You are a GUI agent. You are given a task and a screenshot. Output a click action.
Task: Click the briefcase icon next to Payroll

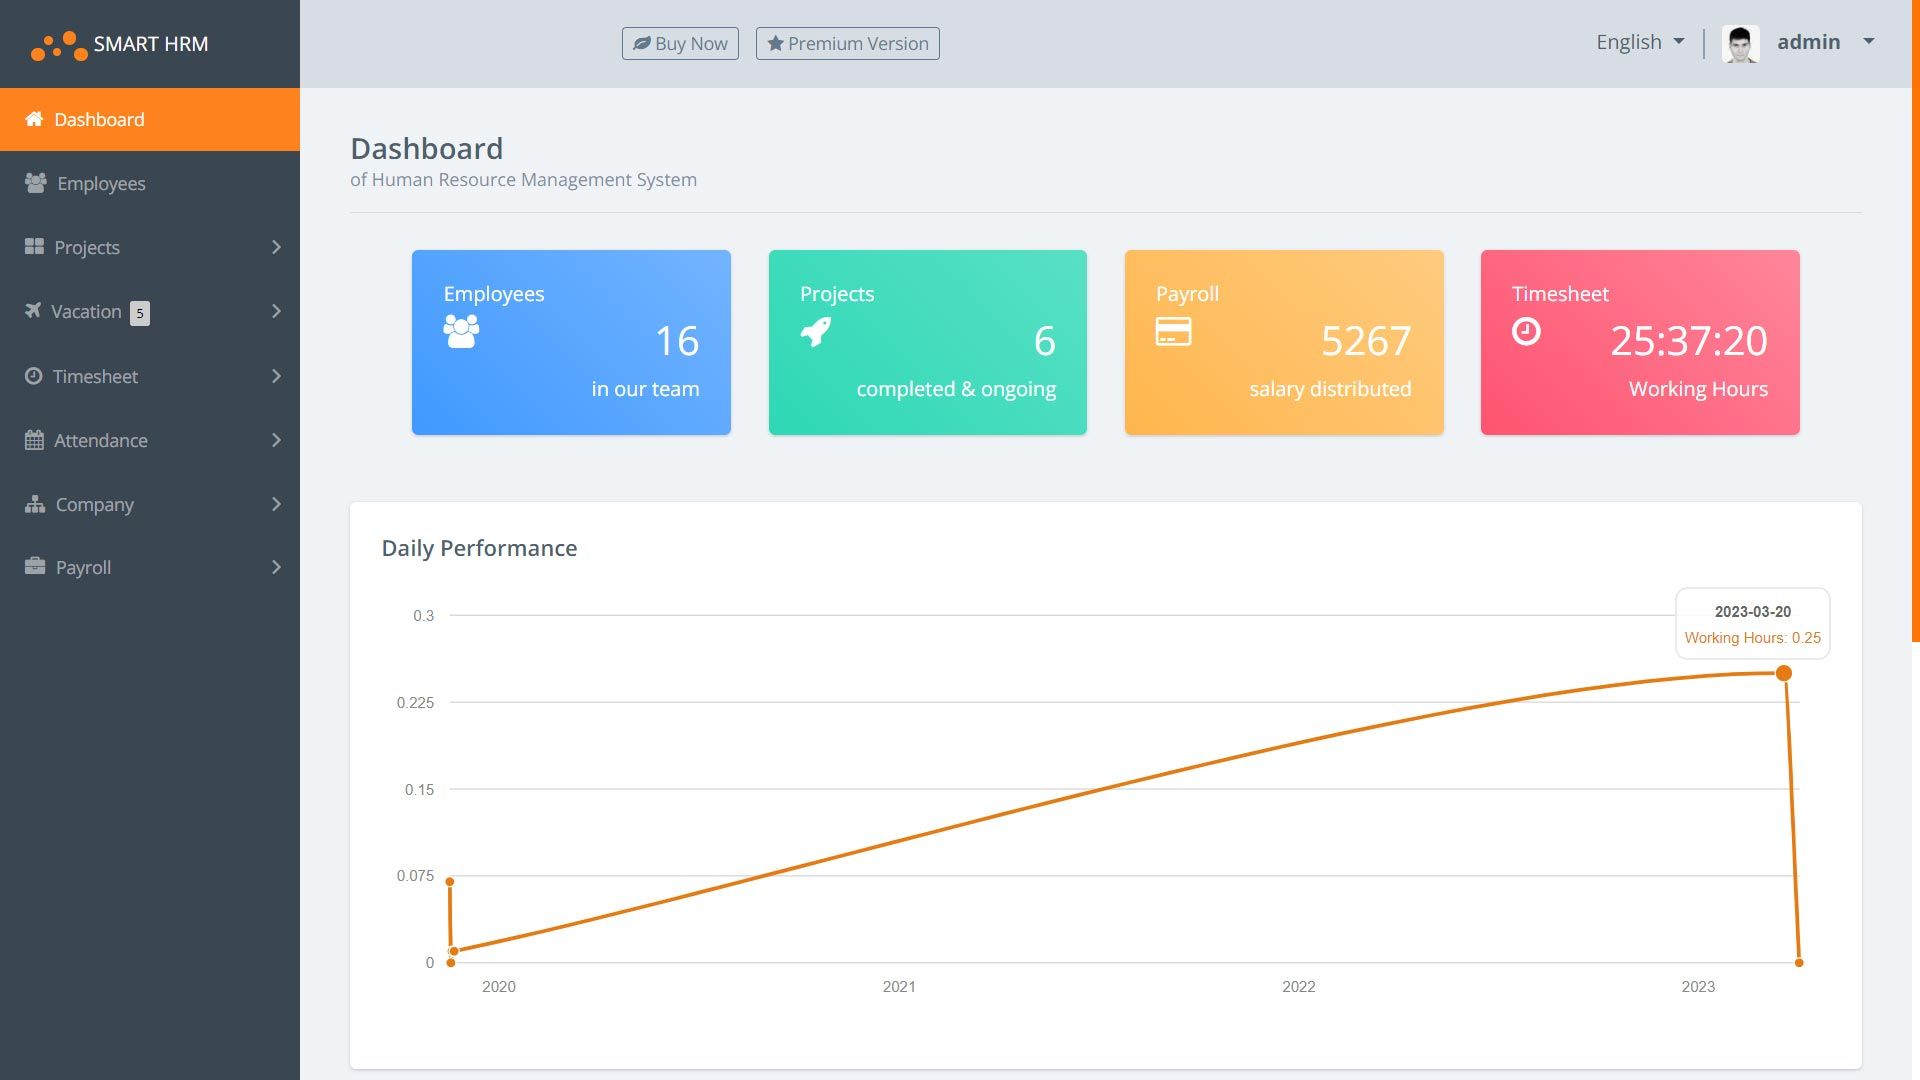click(x=35, y=567)
